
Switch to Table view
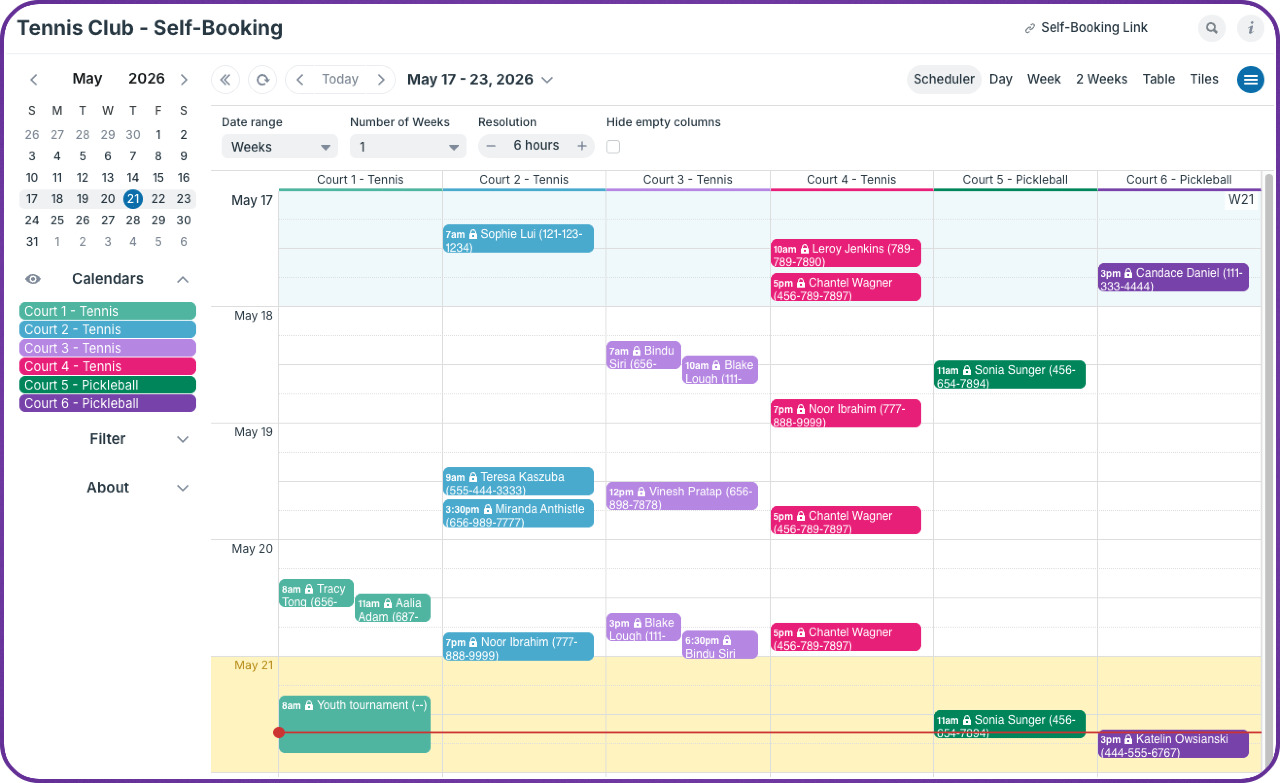(1159, 80)
